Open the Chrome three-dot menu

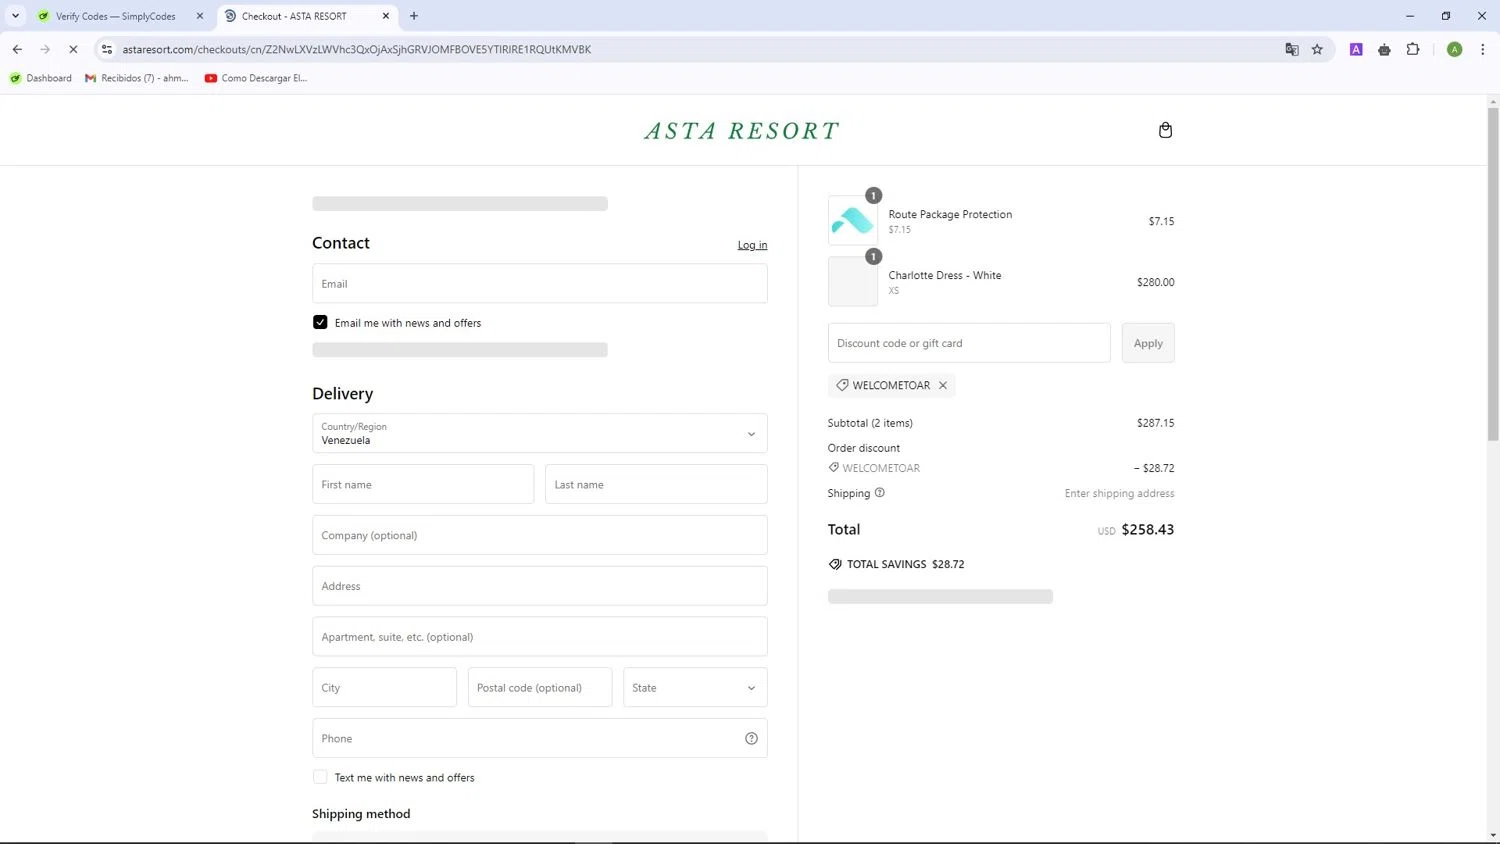tap(1483, 49)
